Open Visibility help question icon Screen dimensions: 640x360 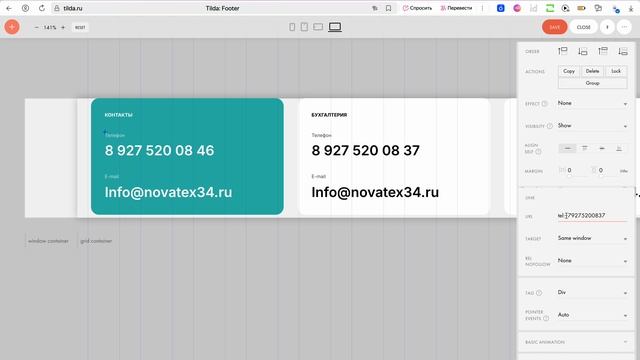(549, 126)
